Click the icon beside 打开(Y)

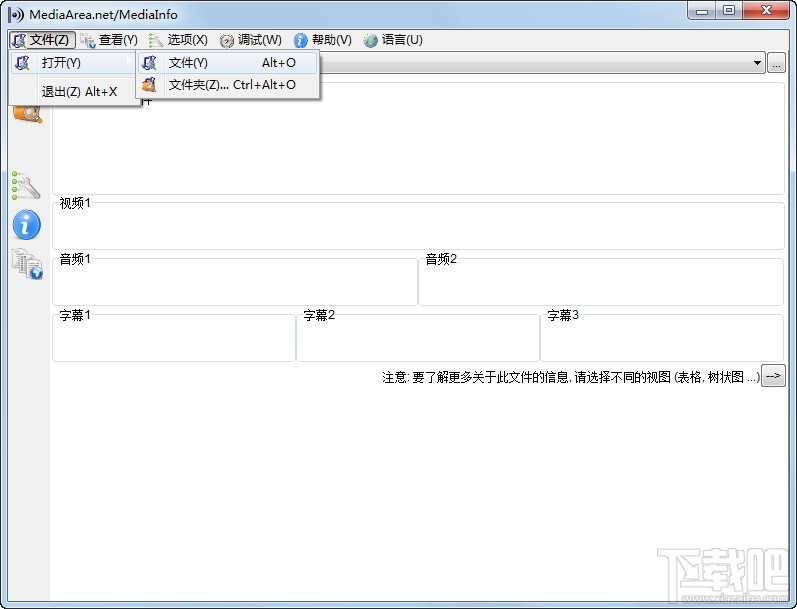[22, 63]
